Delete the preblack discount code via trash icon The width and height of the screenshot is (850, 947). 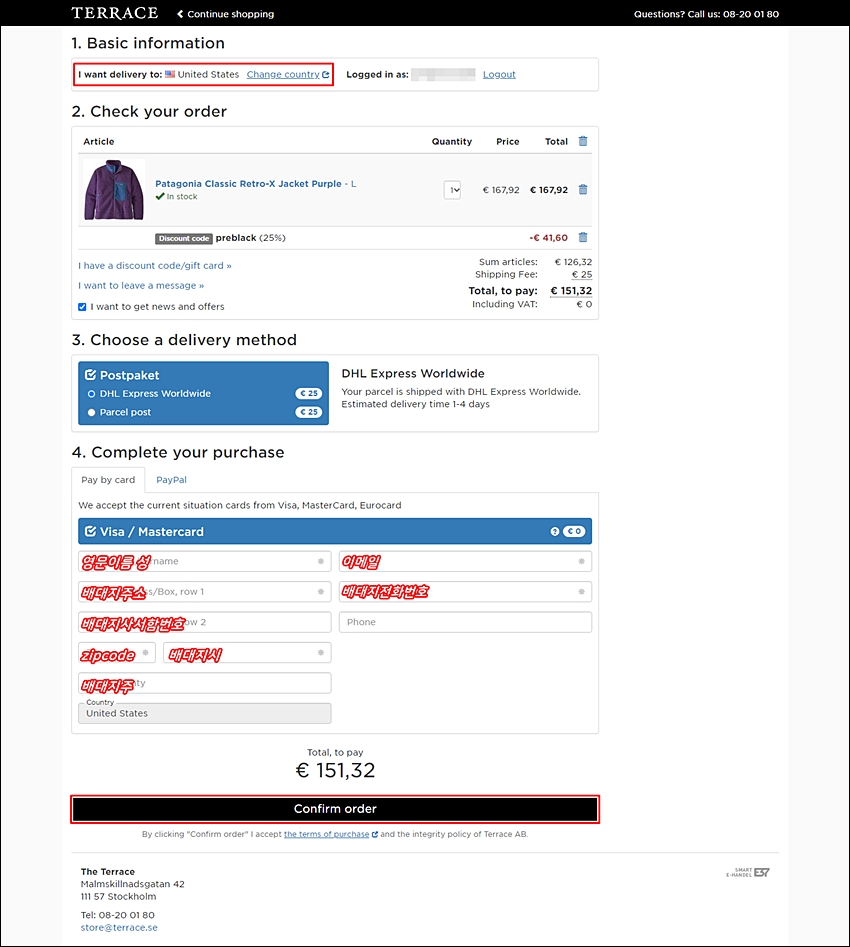pyautogui.click(x=583, y=237)
